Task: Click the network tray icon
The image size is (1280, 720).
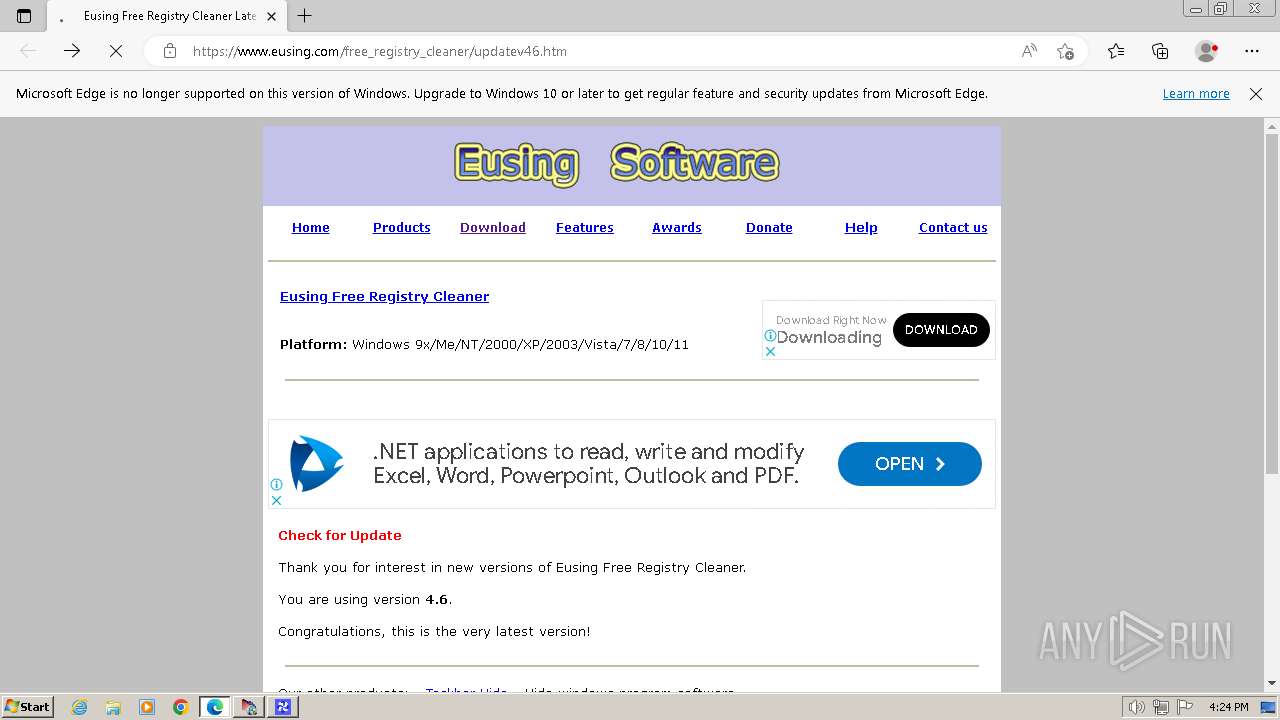Action: click(x=1163, y=707)
